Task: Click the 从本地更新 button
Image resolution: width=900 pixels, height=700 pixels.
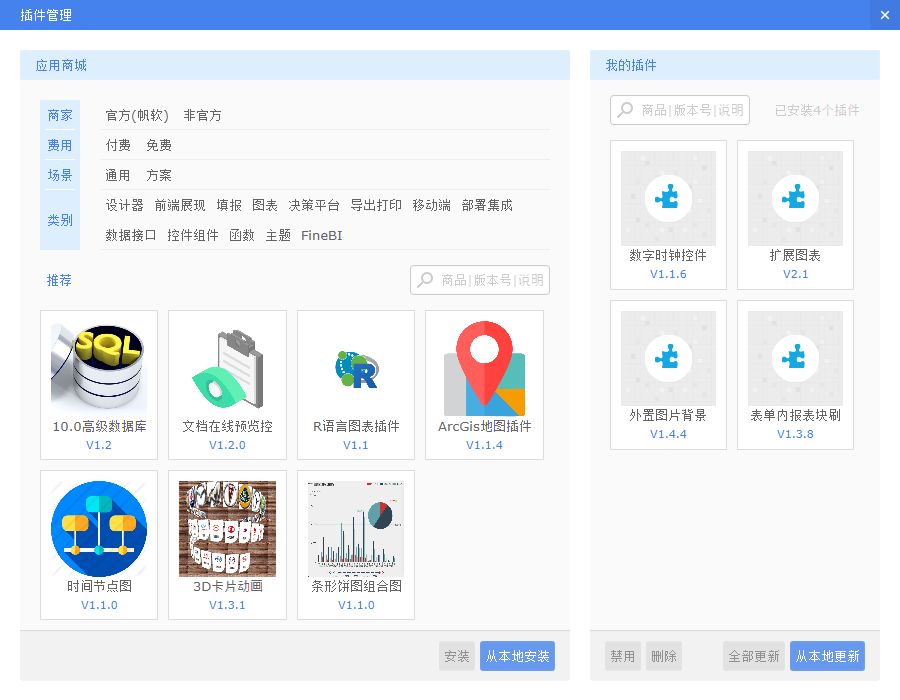Action: tap(827, 656)
